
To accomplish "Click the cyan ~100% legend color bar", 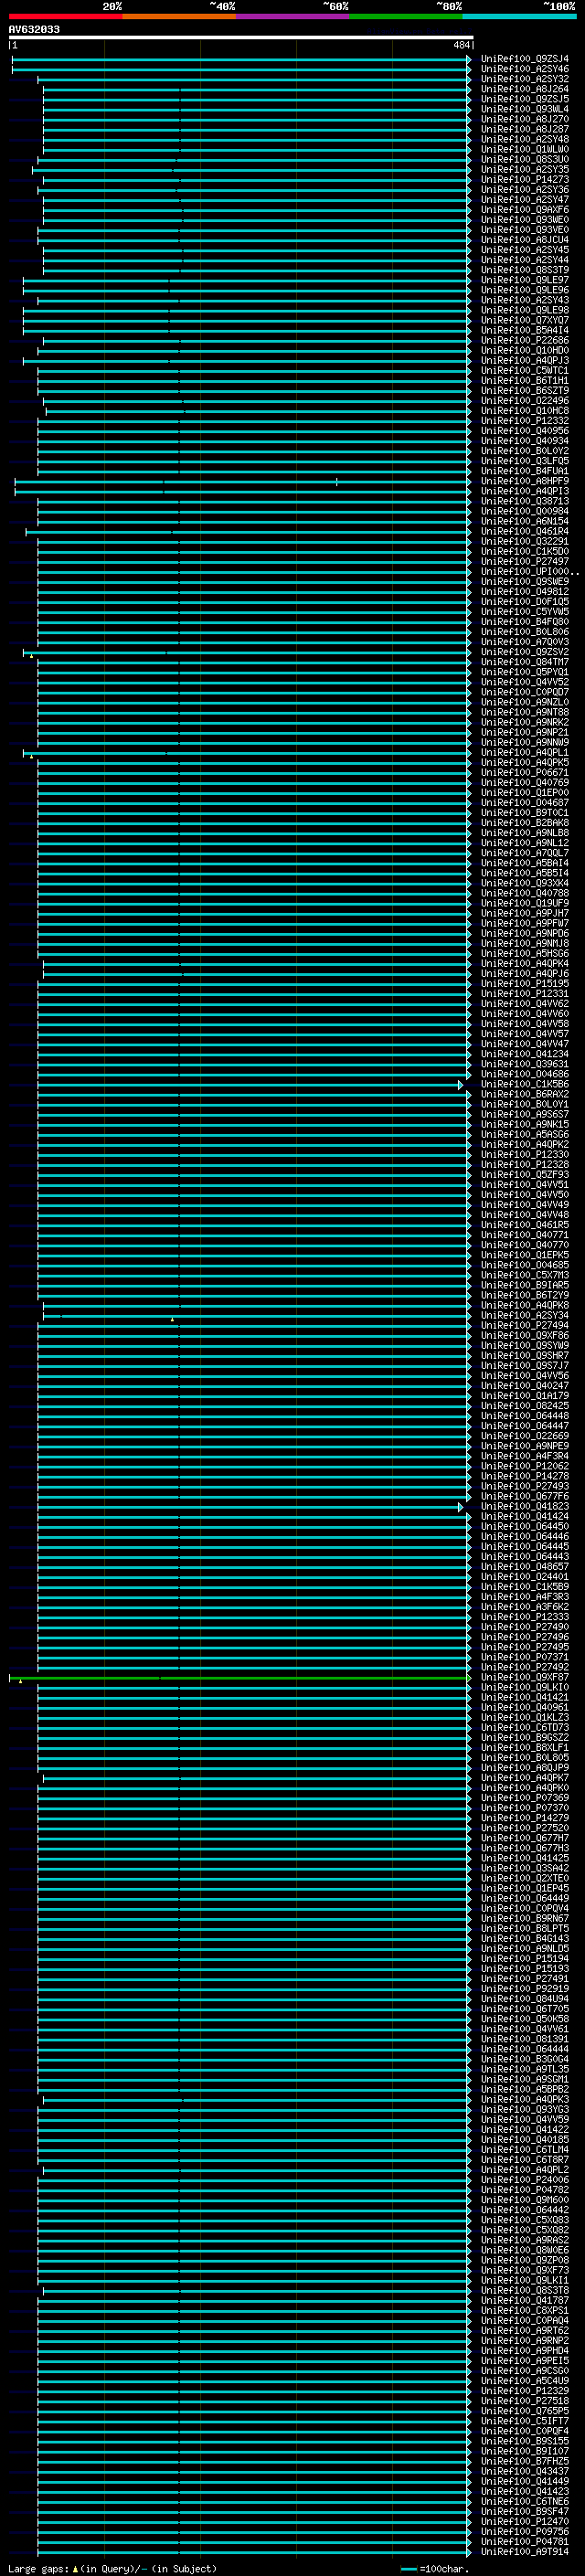I will tap(519, 16).
